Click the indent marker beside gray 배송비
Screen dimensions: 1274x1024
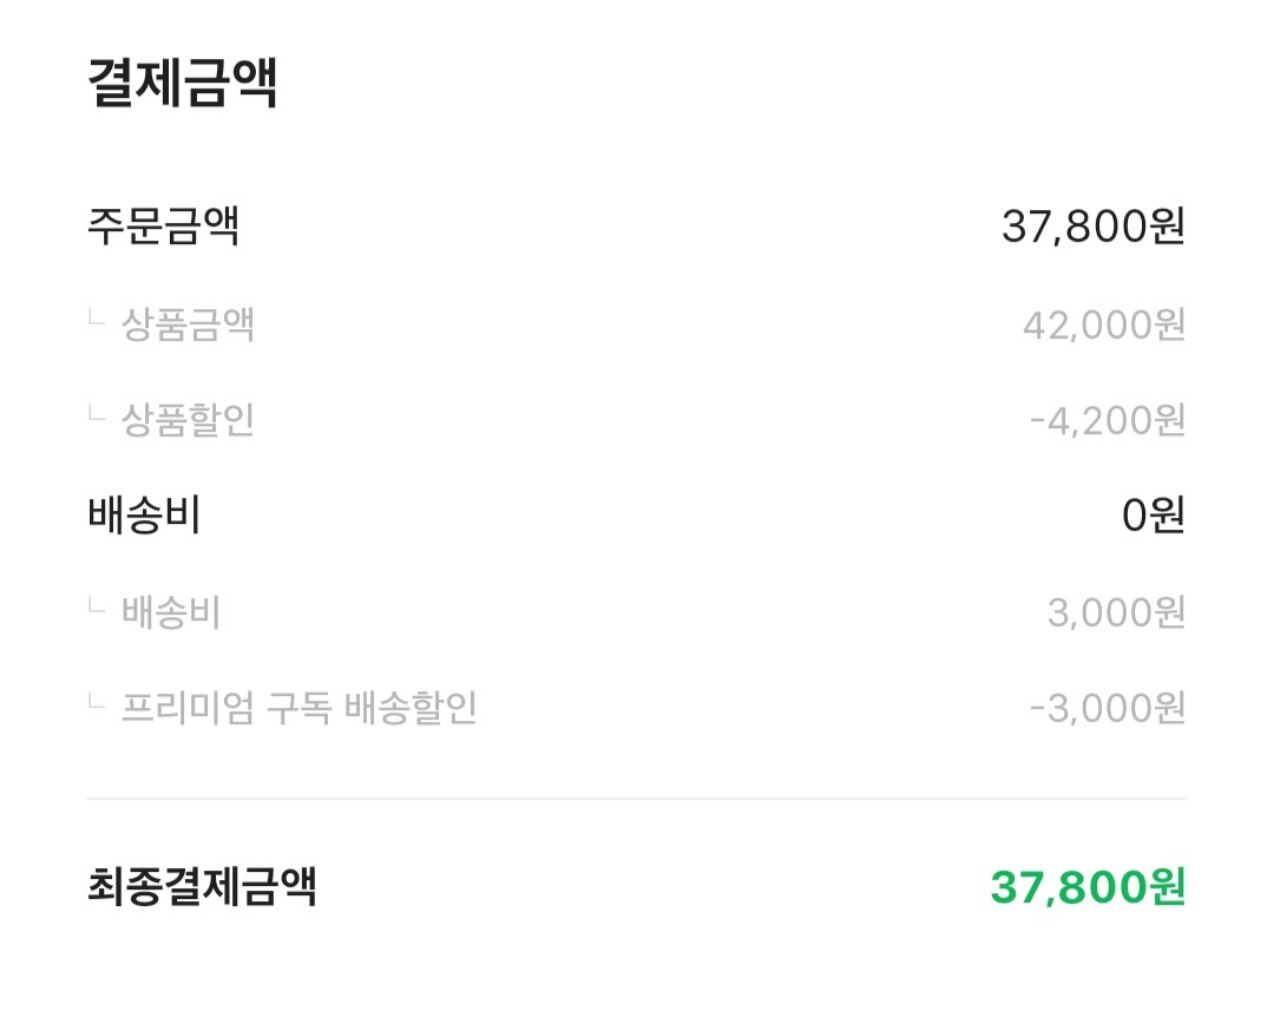96,606
